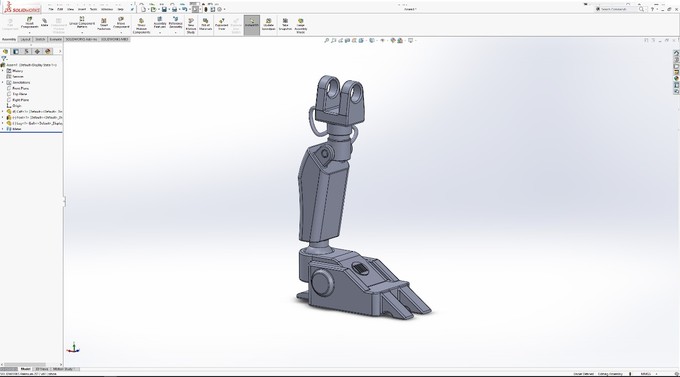Switch to the Motion Study tab at the bottom
This screenshot has width=680, height=377.
64,369
